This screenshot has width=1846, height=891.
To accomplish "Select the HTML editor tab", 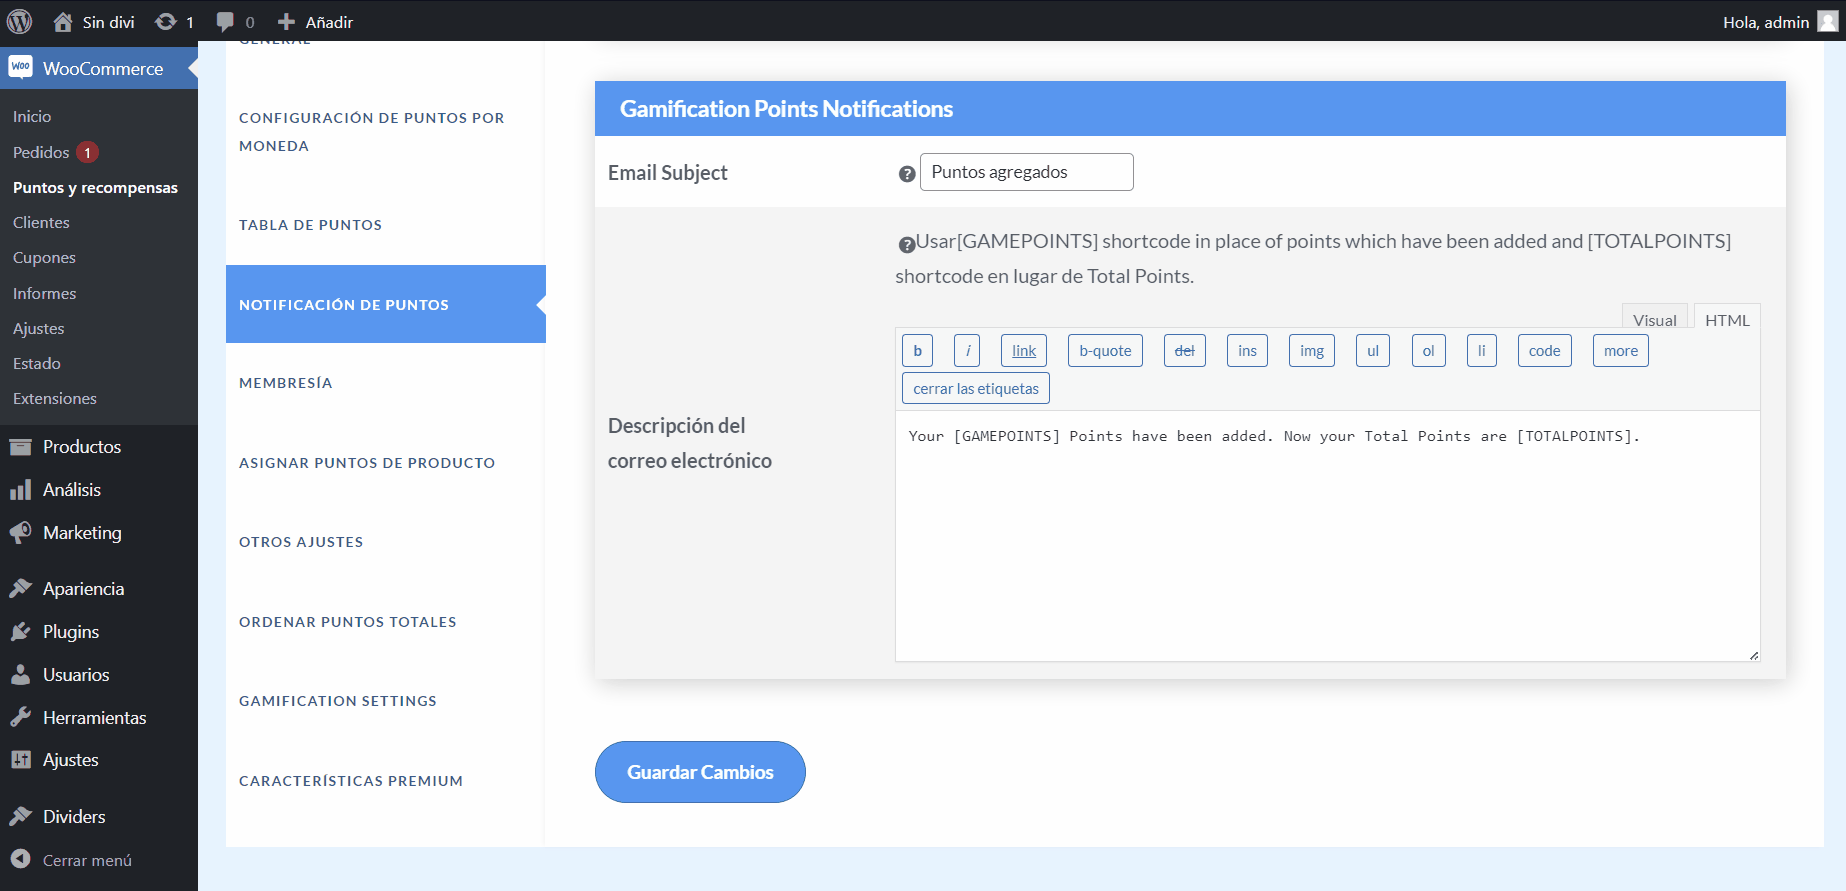I will pyautogui.click(x=1727, y=319).
